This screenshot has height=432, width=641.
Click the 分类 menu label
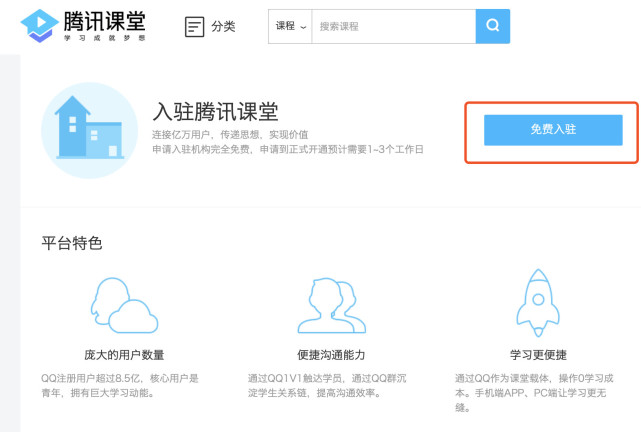[x=223, y=27]
